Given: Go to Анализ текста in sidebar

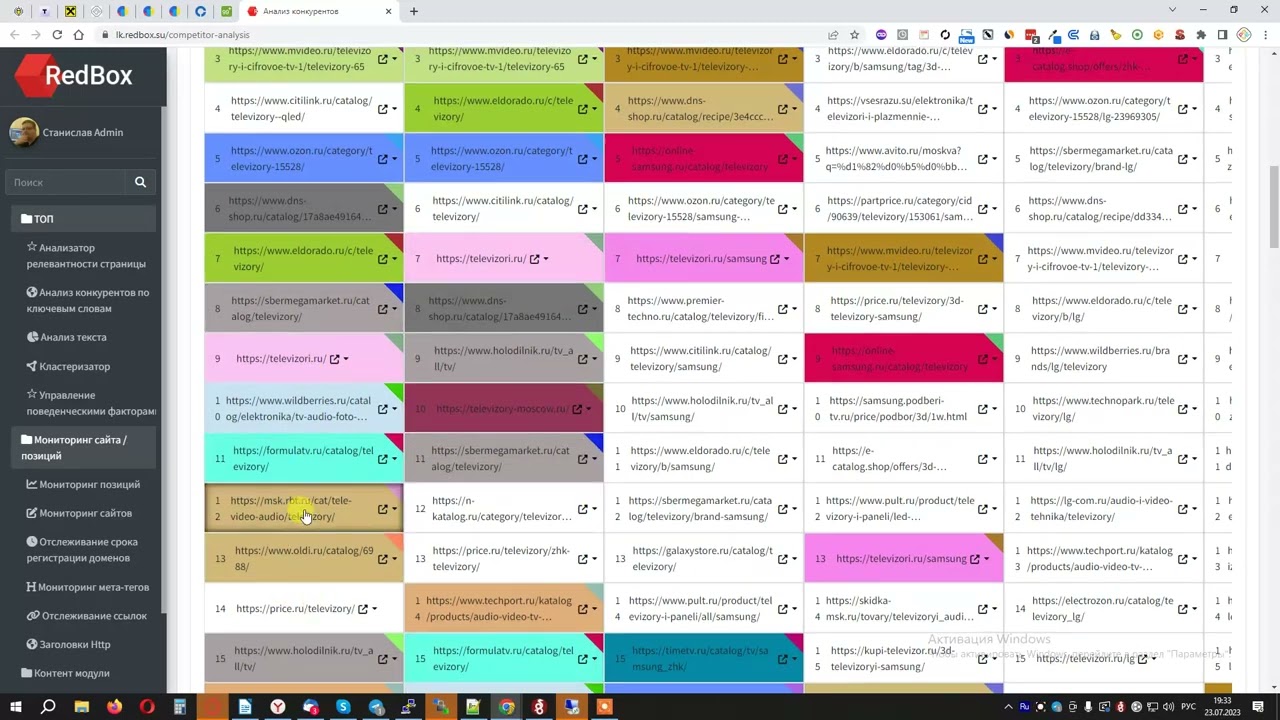Looking at the screenshot, I should coord(66,338).
